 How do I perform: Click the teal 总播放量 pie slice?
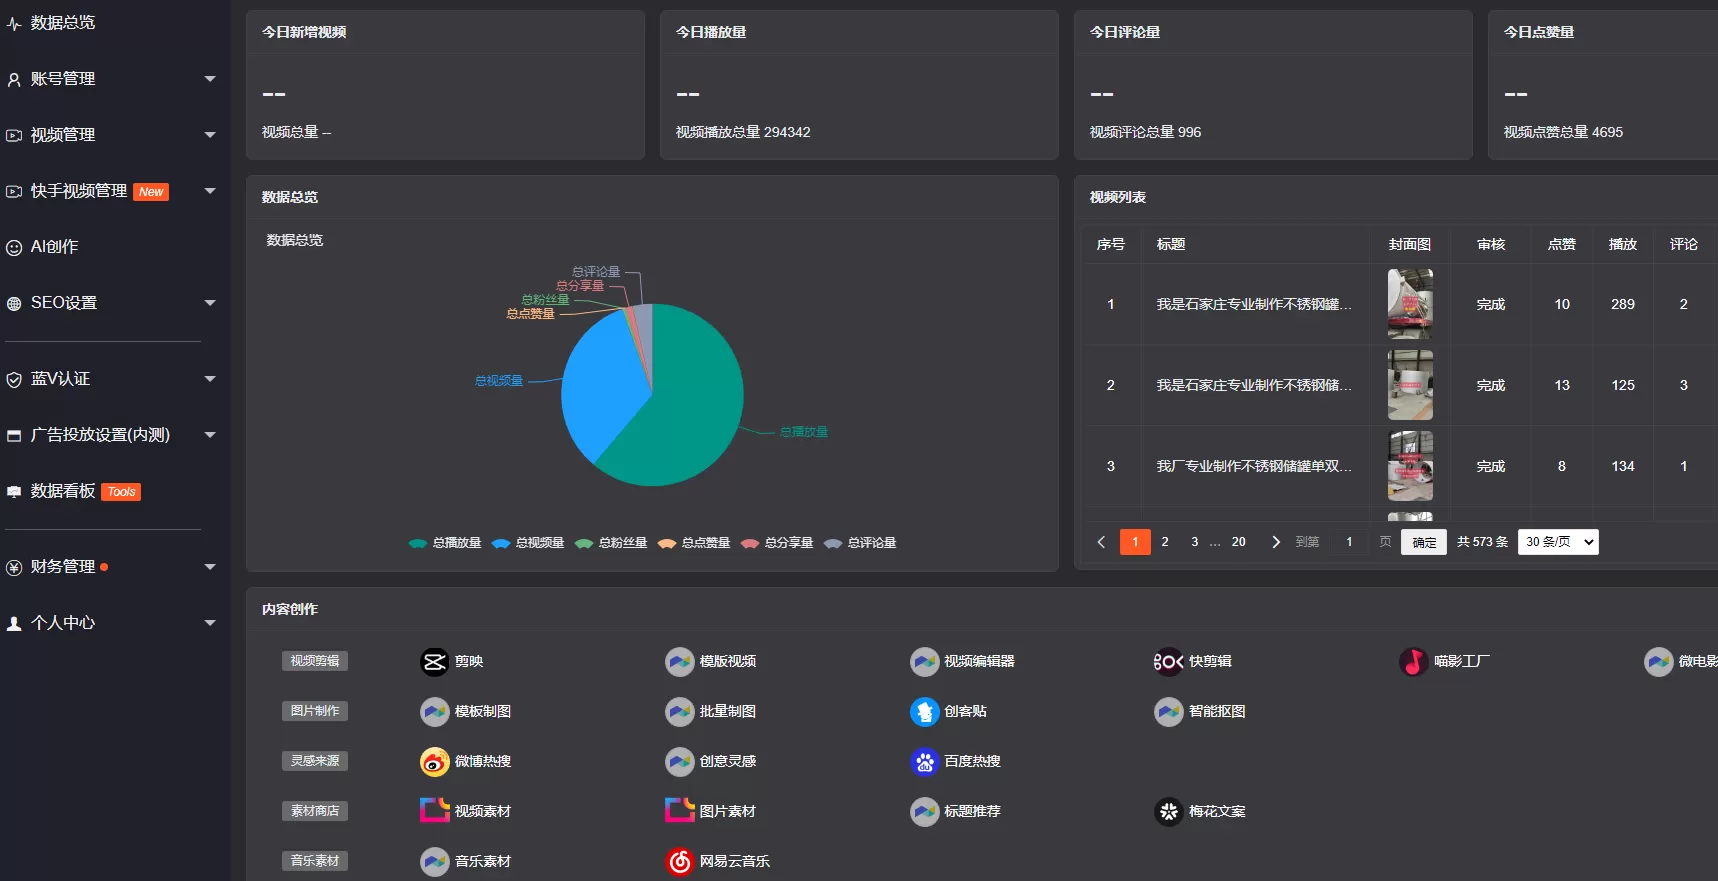coord(680,420)
